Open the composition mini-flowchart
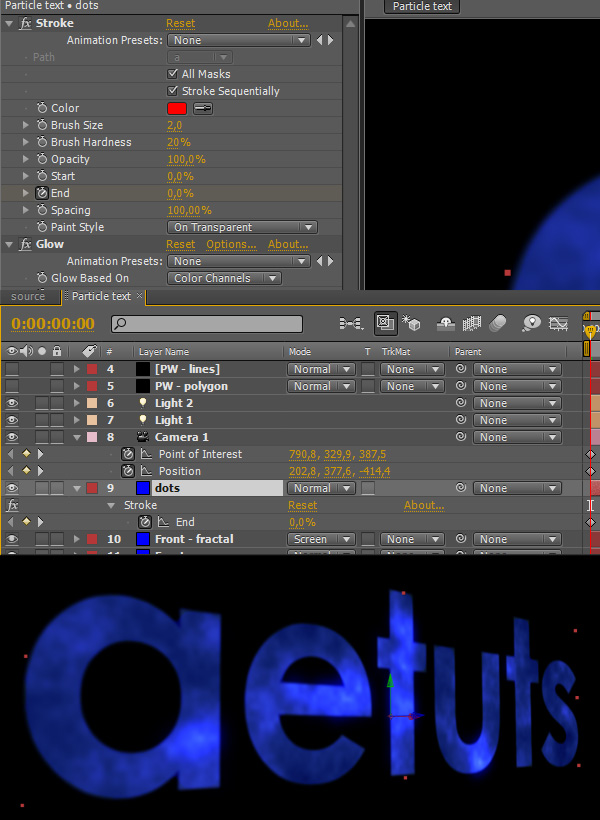The image size is (600, 820). tap(351, 324)
